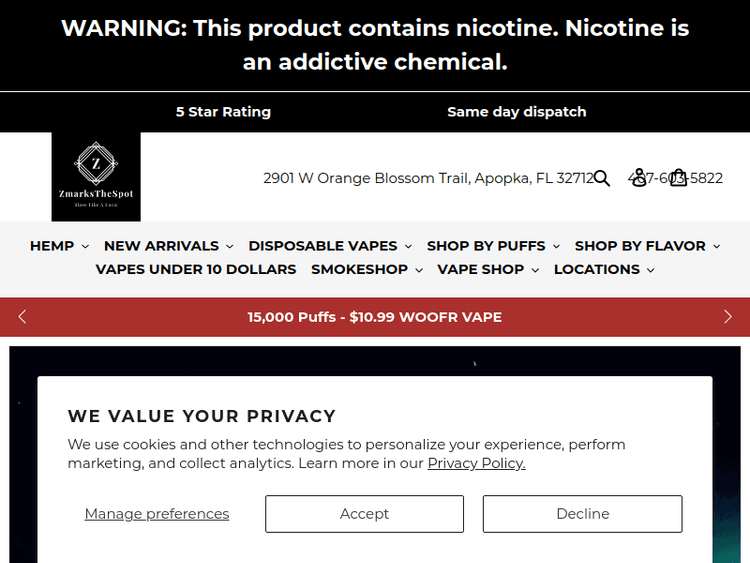The image size is (750, 563).
Task: Expand the Smokeshop menu
Action: pyautogui.click(x=366, y=269)
